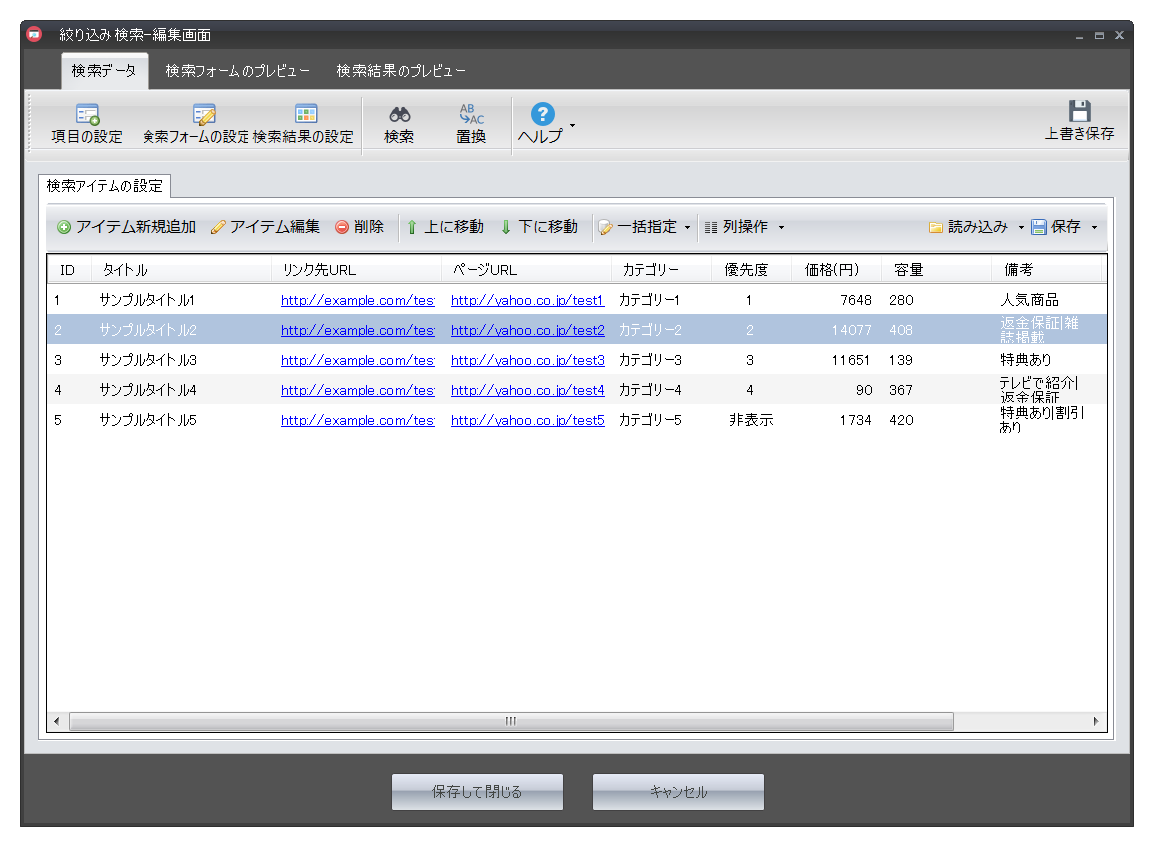The image size is (1154, 847).
Task: Click アイテム新規追加 green plus icon
Action: click(x=64, y=228)
